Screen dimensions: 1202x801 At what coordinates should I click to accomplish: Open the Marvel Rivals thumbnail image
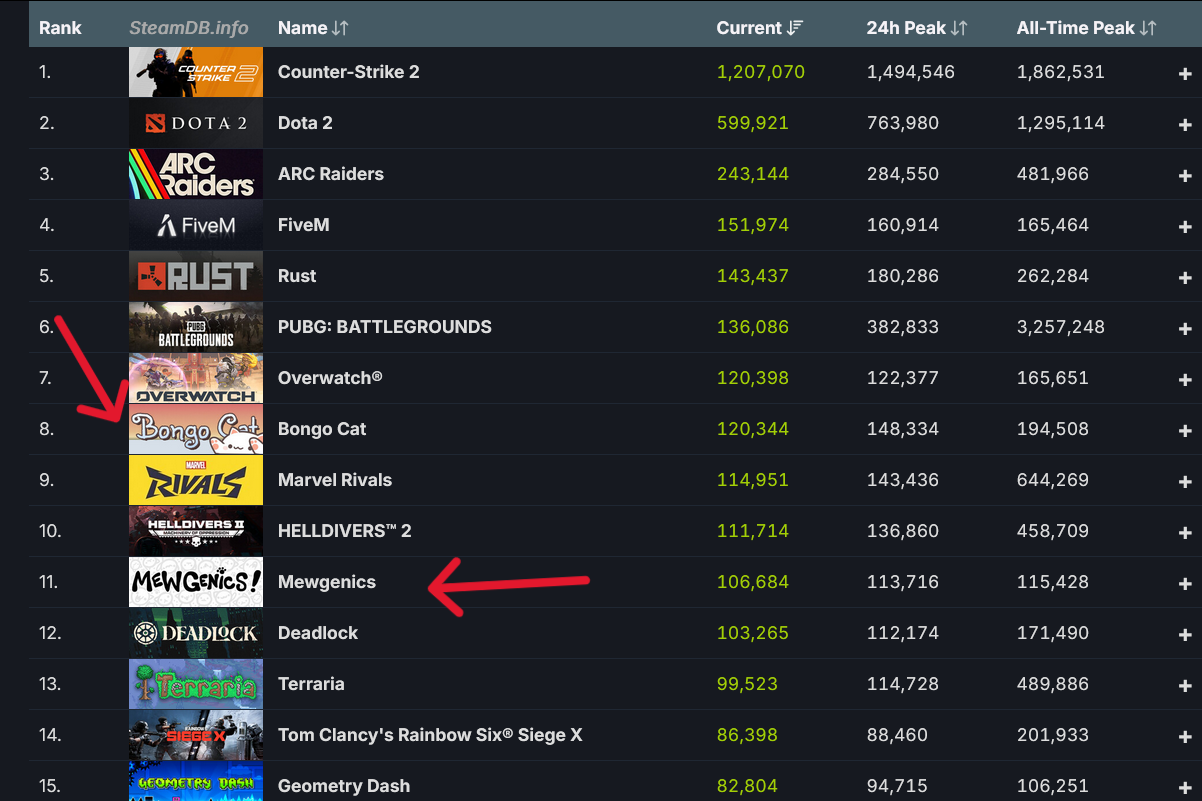[196, 480]
